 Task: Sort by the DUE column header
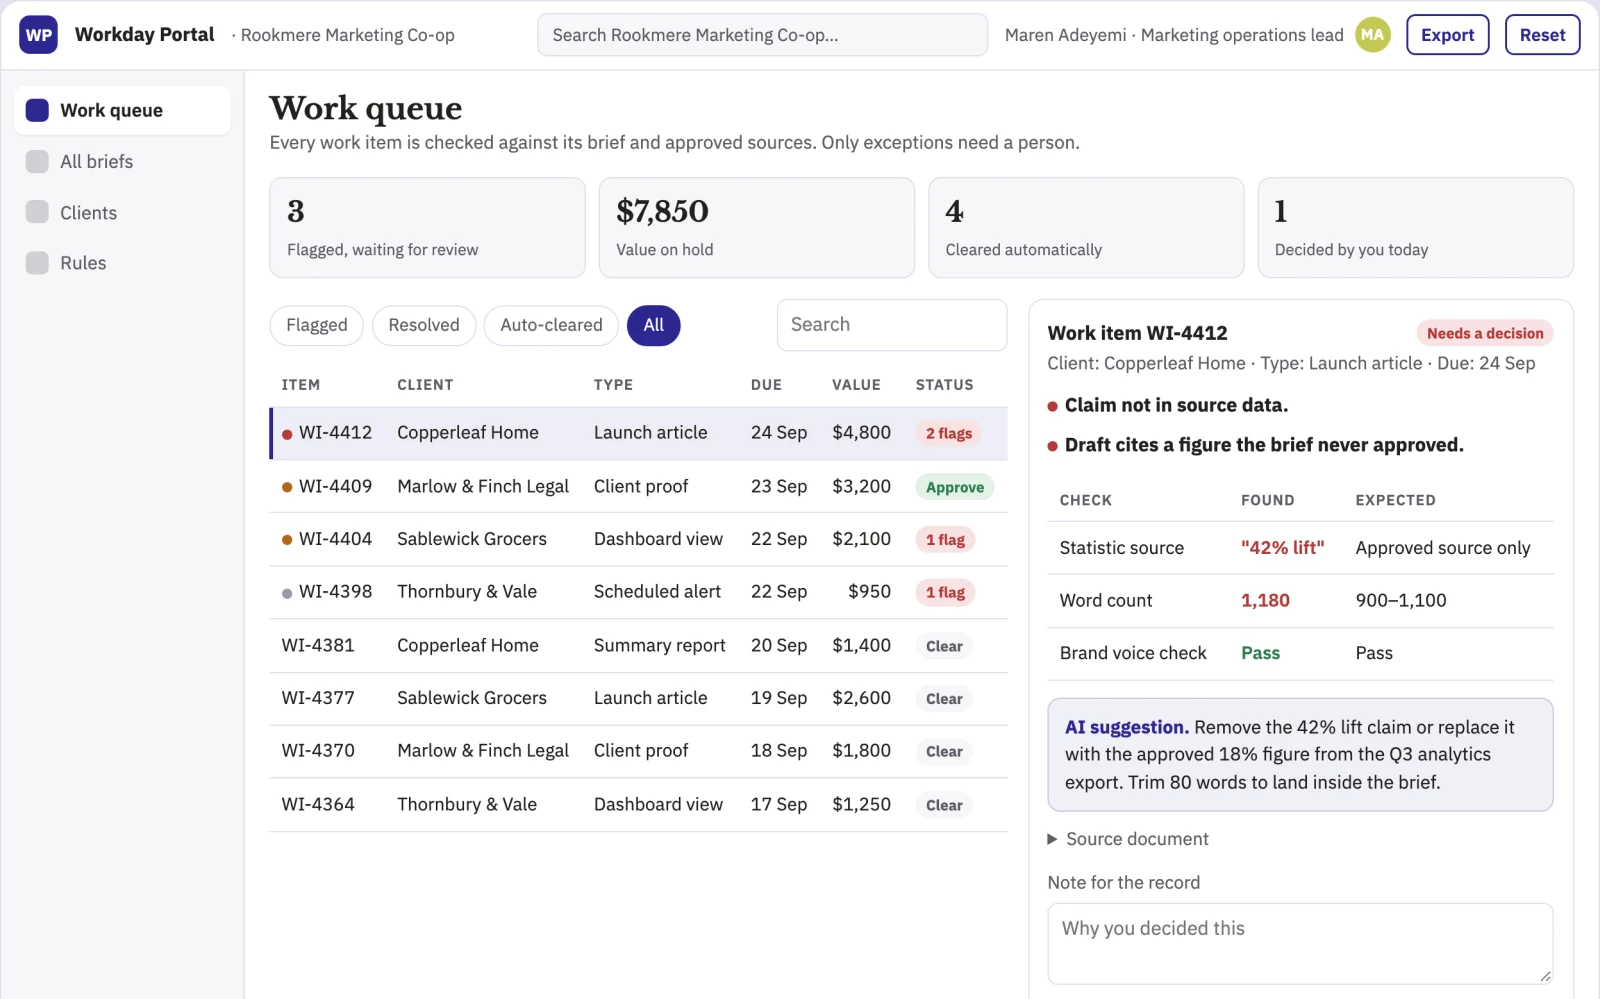[766, 385]
